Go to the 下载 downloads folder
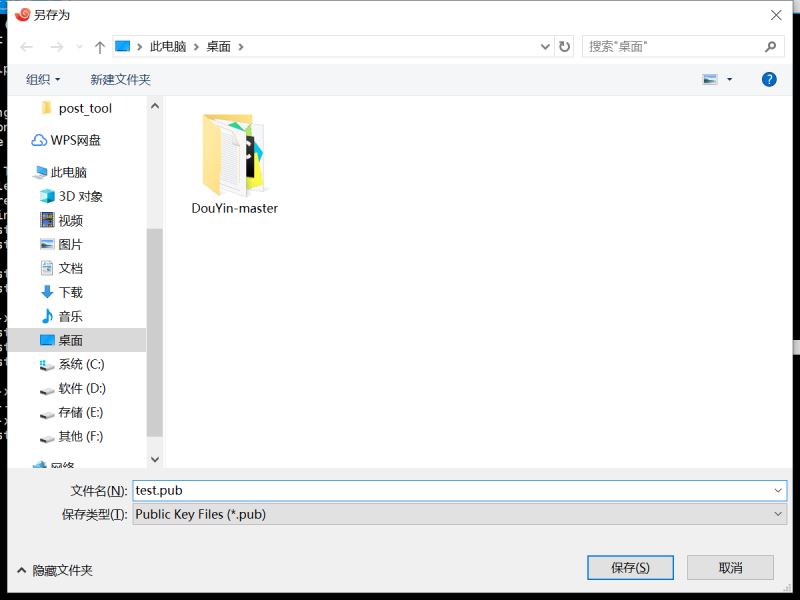 (70, 292)
